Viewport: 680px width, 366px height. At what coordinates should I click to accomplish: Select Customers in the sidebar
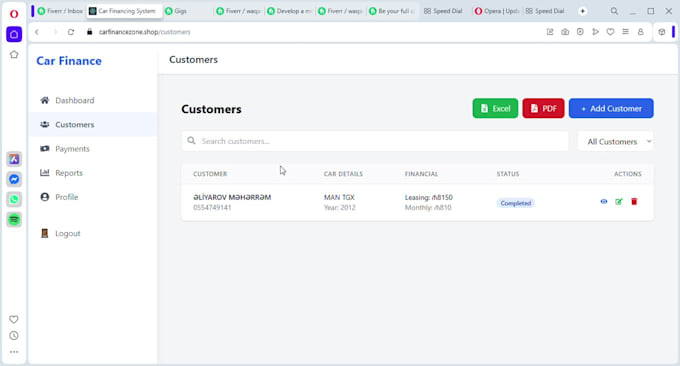coord(93,124)
